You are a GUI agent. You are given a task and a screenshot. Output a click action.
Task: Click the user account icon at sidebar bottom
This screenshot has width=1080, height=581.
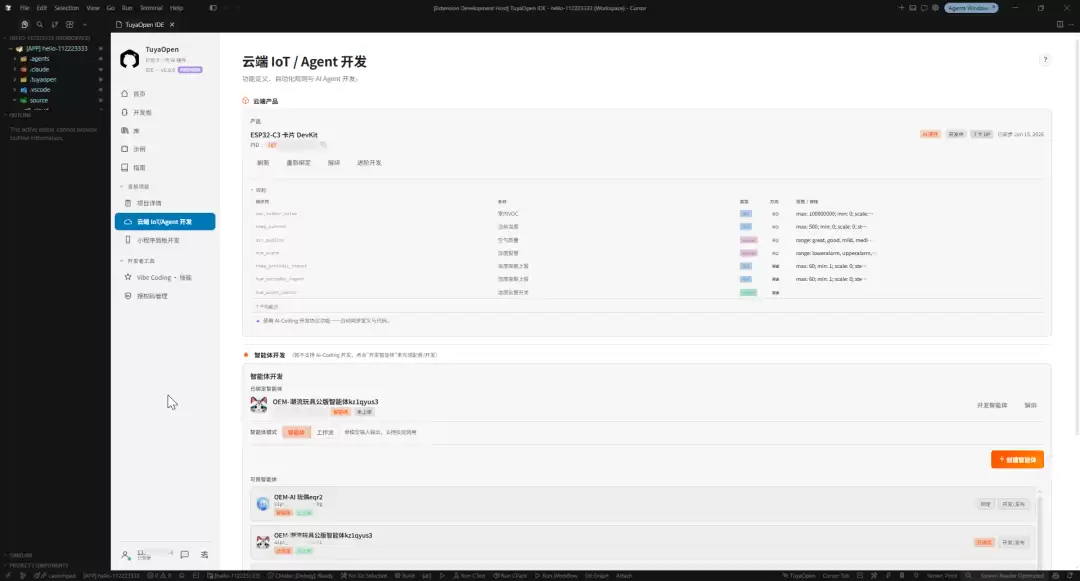pyautogui.click(x=125, y=555)
